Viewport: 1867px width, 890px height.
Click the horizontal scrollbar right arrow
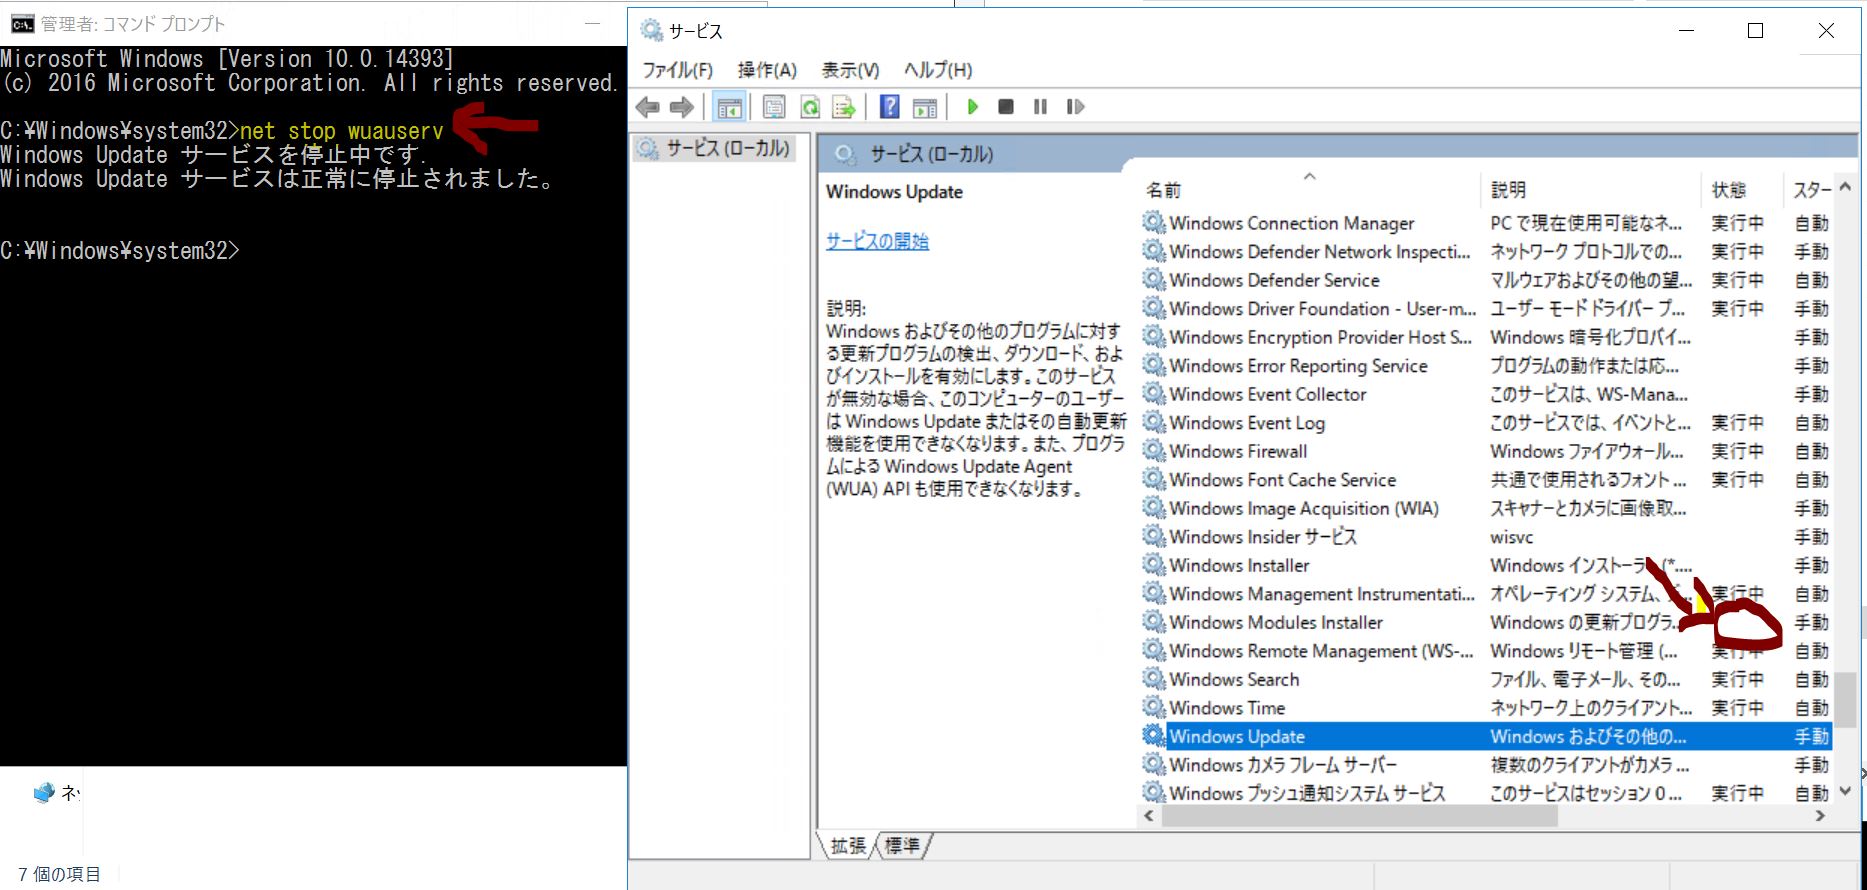tap(1820, 816)
